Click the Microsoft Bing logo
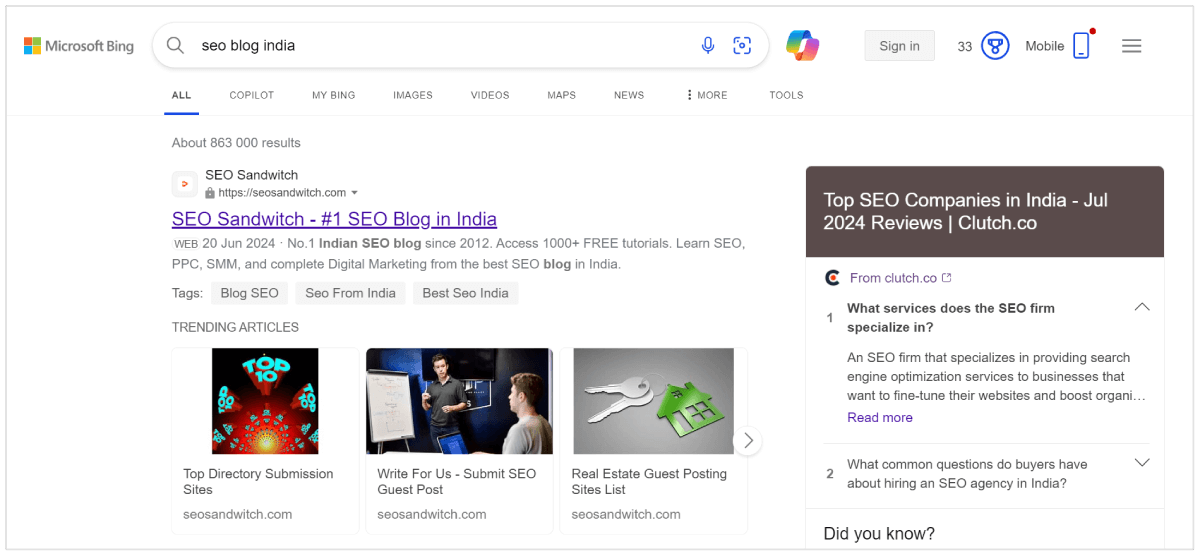The width and height of the screenshot is (1200, 556). pos(79,46)
